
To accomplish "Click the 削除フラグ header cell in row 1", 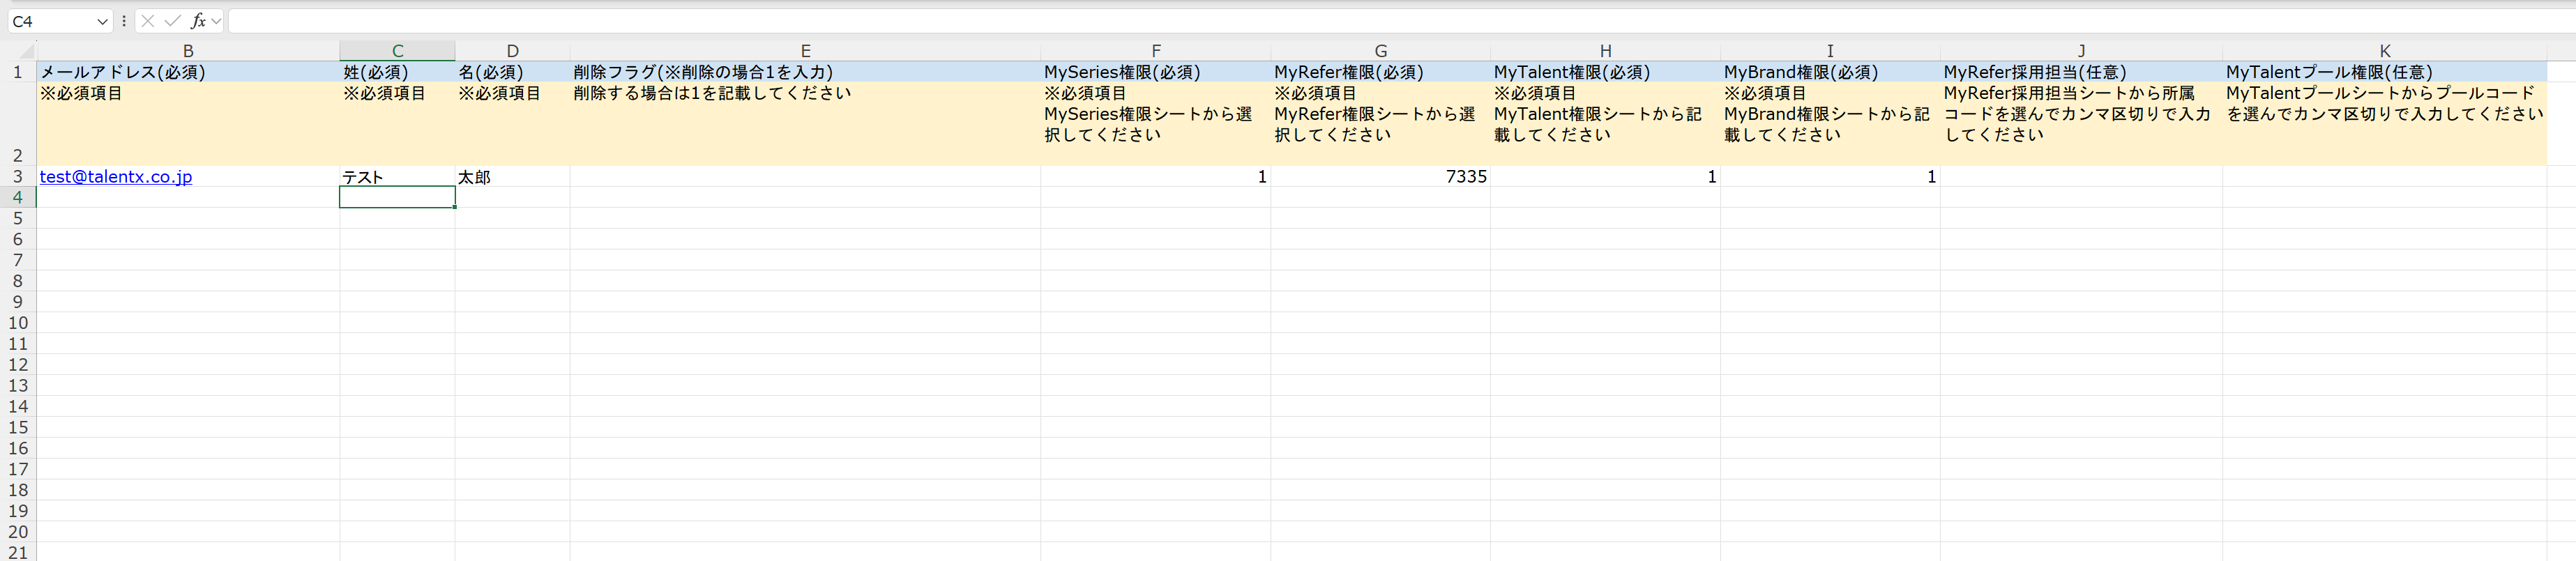I will point(805,72).
